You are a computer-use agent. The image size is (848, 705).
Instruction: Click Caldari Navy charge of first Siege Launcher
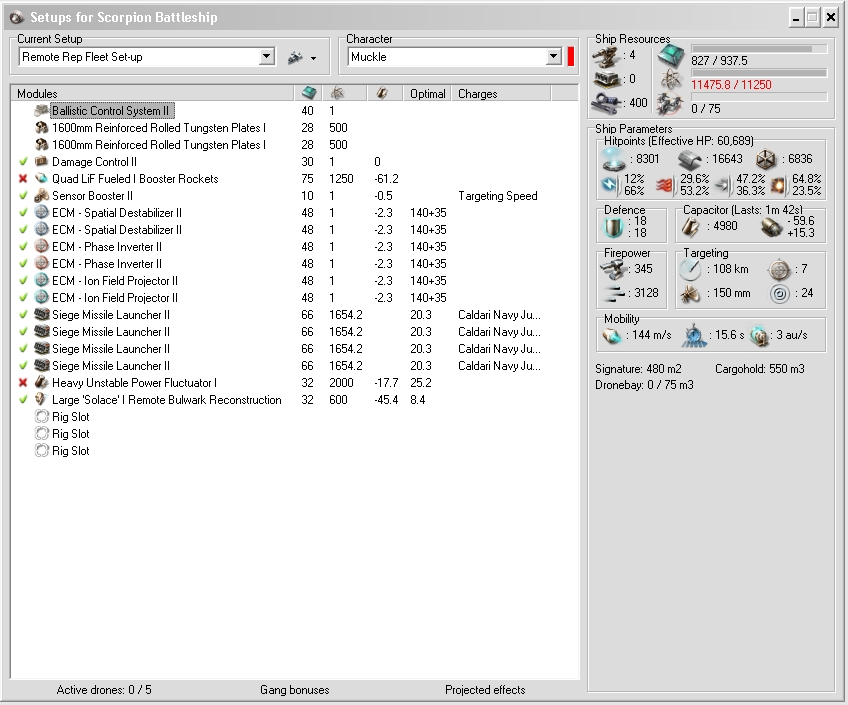[499, 315]
